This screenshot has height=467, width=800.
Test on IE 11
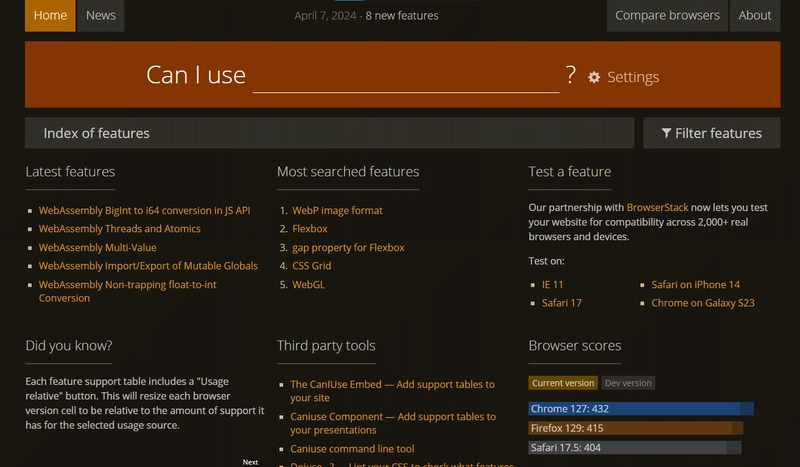click(553, 285)
